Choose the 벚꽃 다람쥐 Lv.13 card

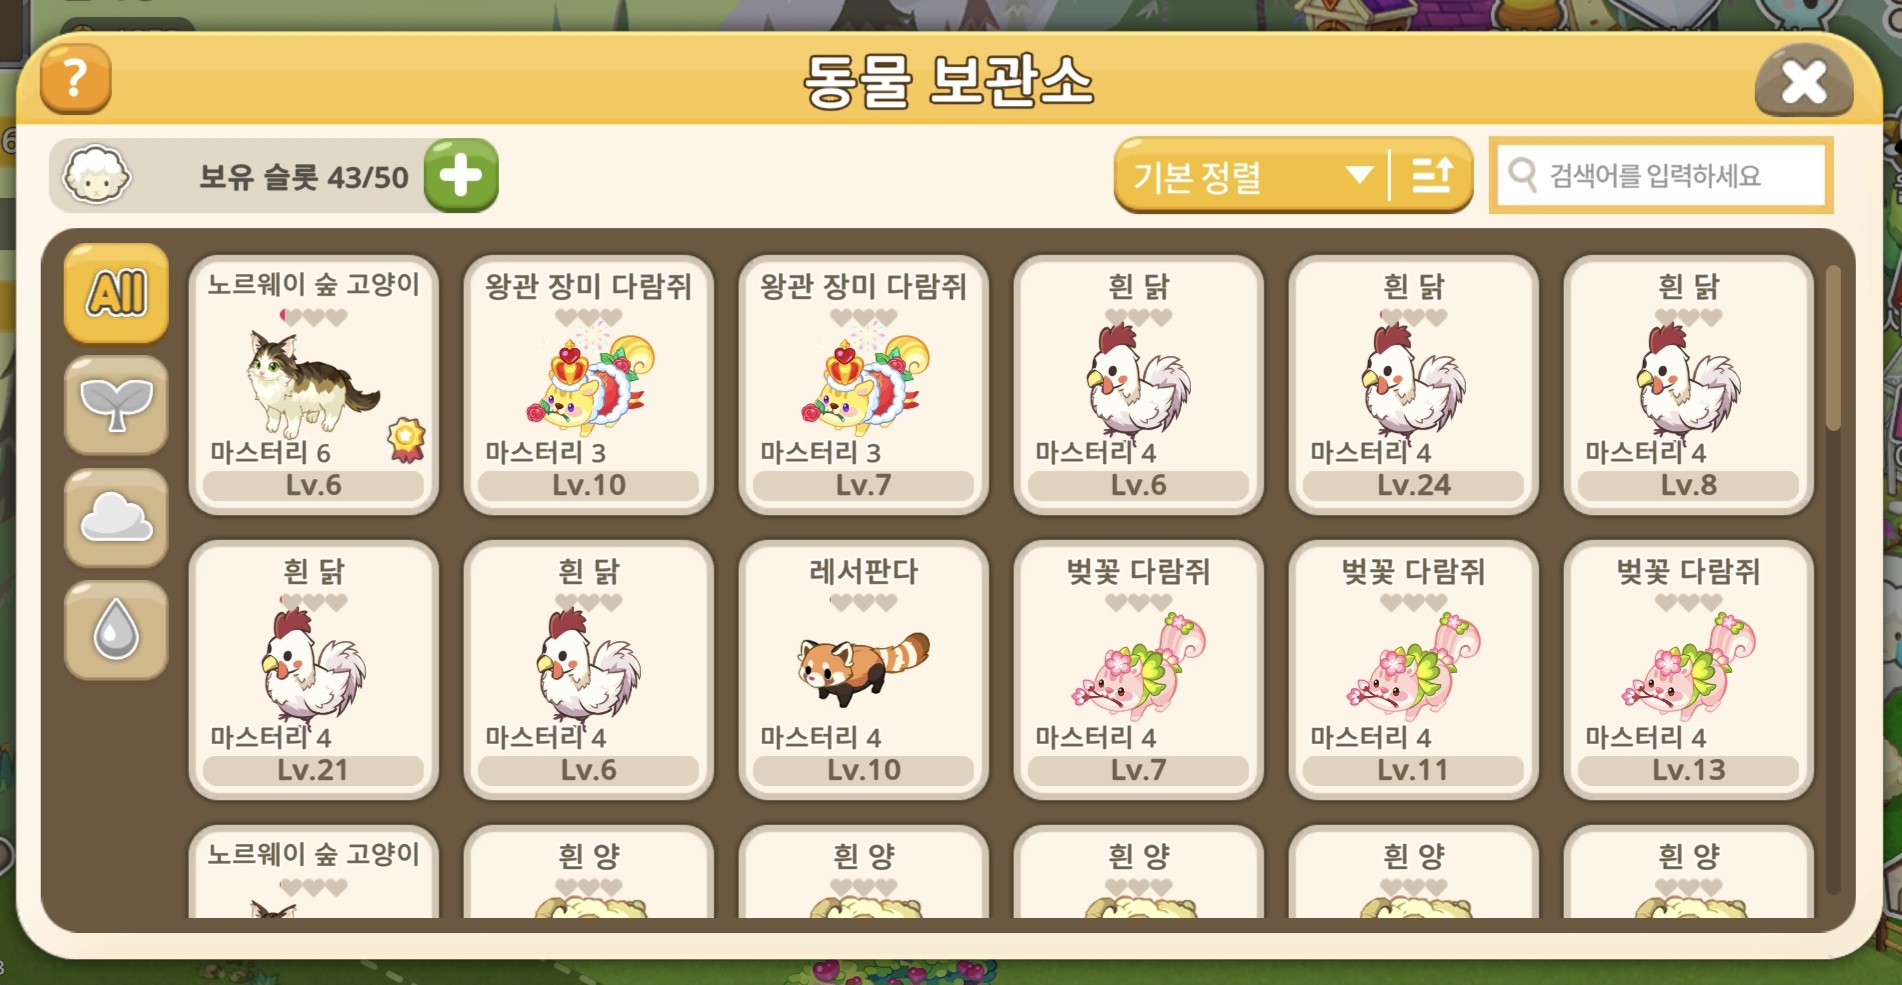point(1688,670)
